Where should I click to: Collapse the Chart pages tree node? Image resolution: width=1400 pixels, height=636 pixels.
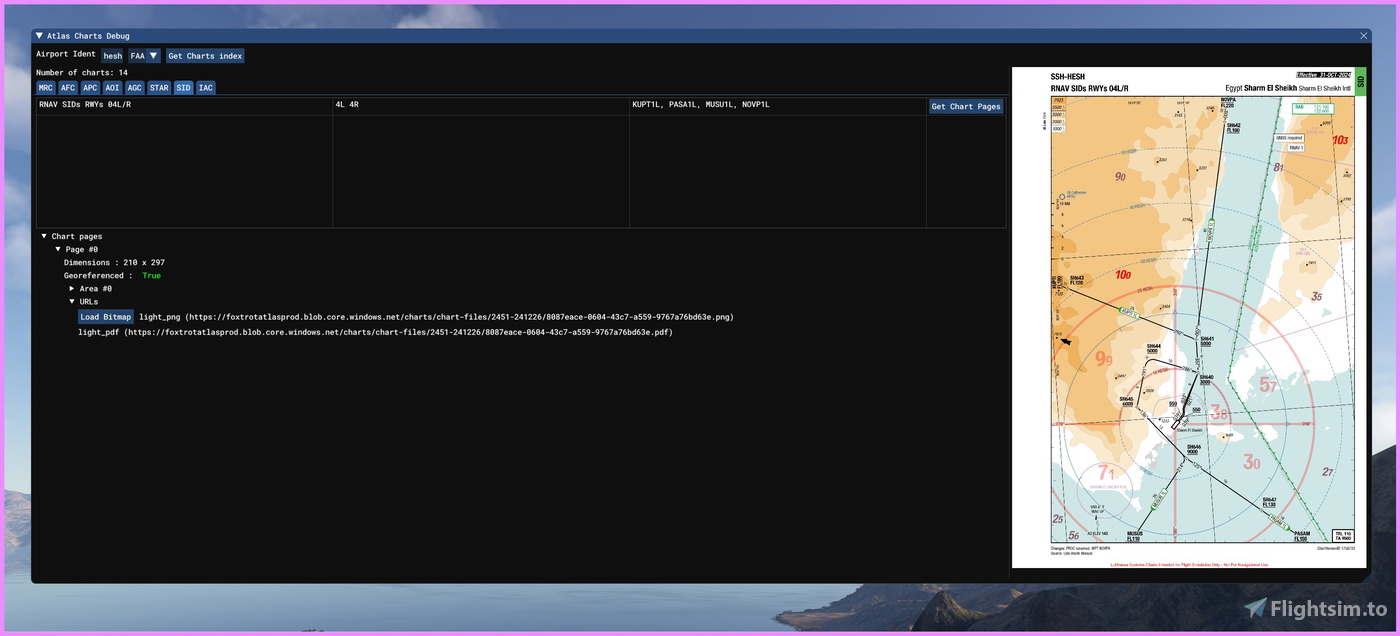(44, 237)
